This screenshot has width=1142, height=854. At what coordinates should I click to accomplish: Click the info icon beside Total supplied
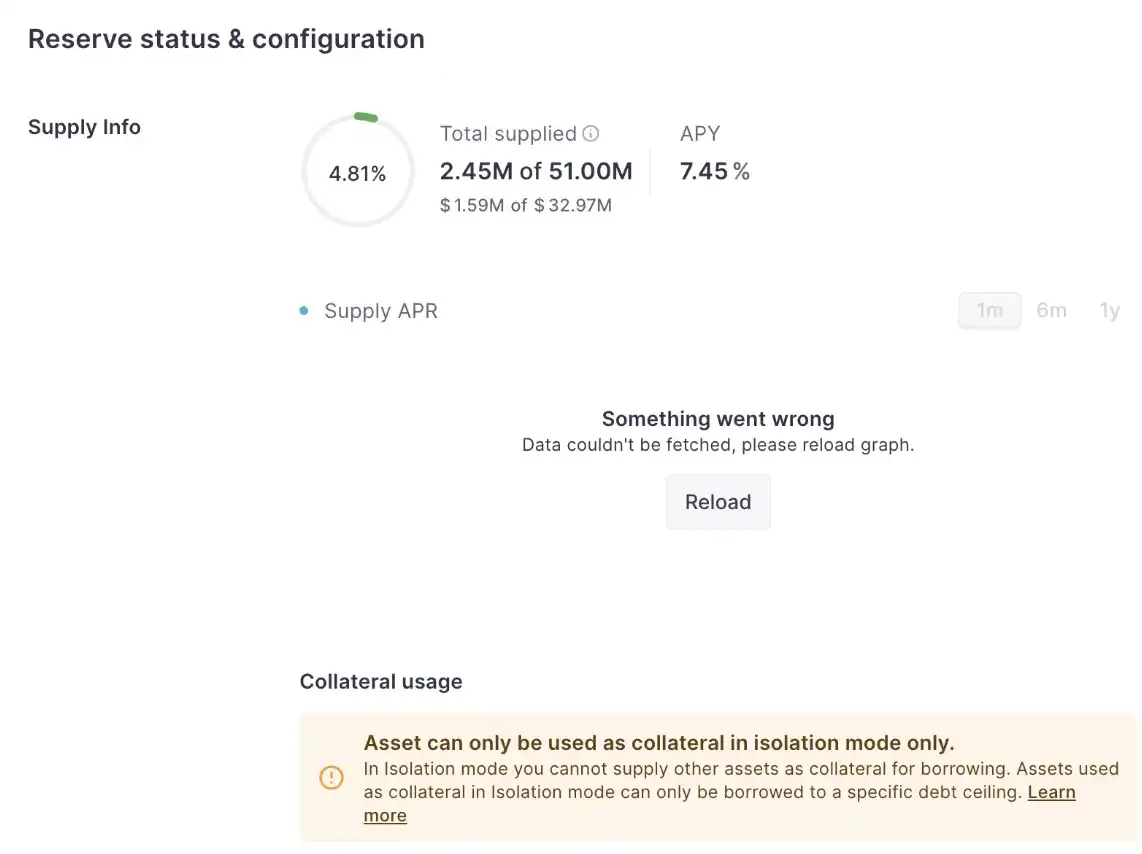pos(591,134)
